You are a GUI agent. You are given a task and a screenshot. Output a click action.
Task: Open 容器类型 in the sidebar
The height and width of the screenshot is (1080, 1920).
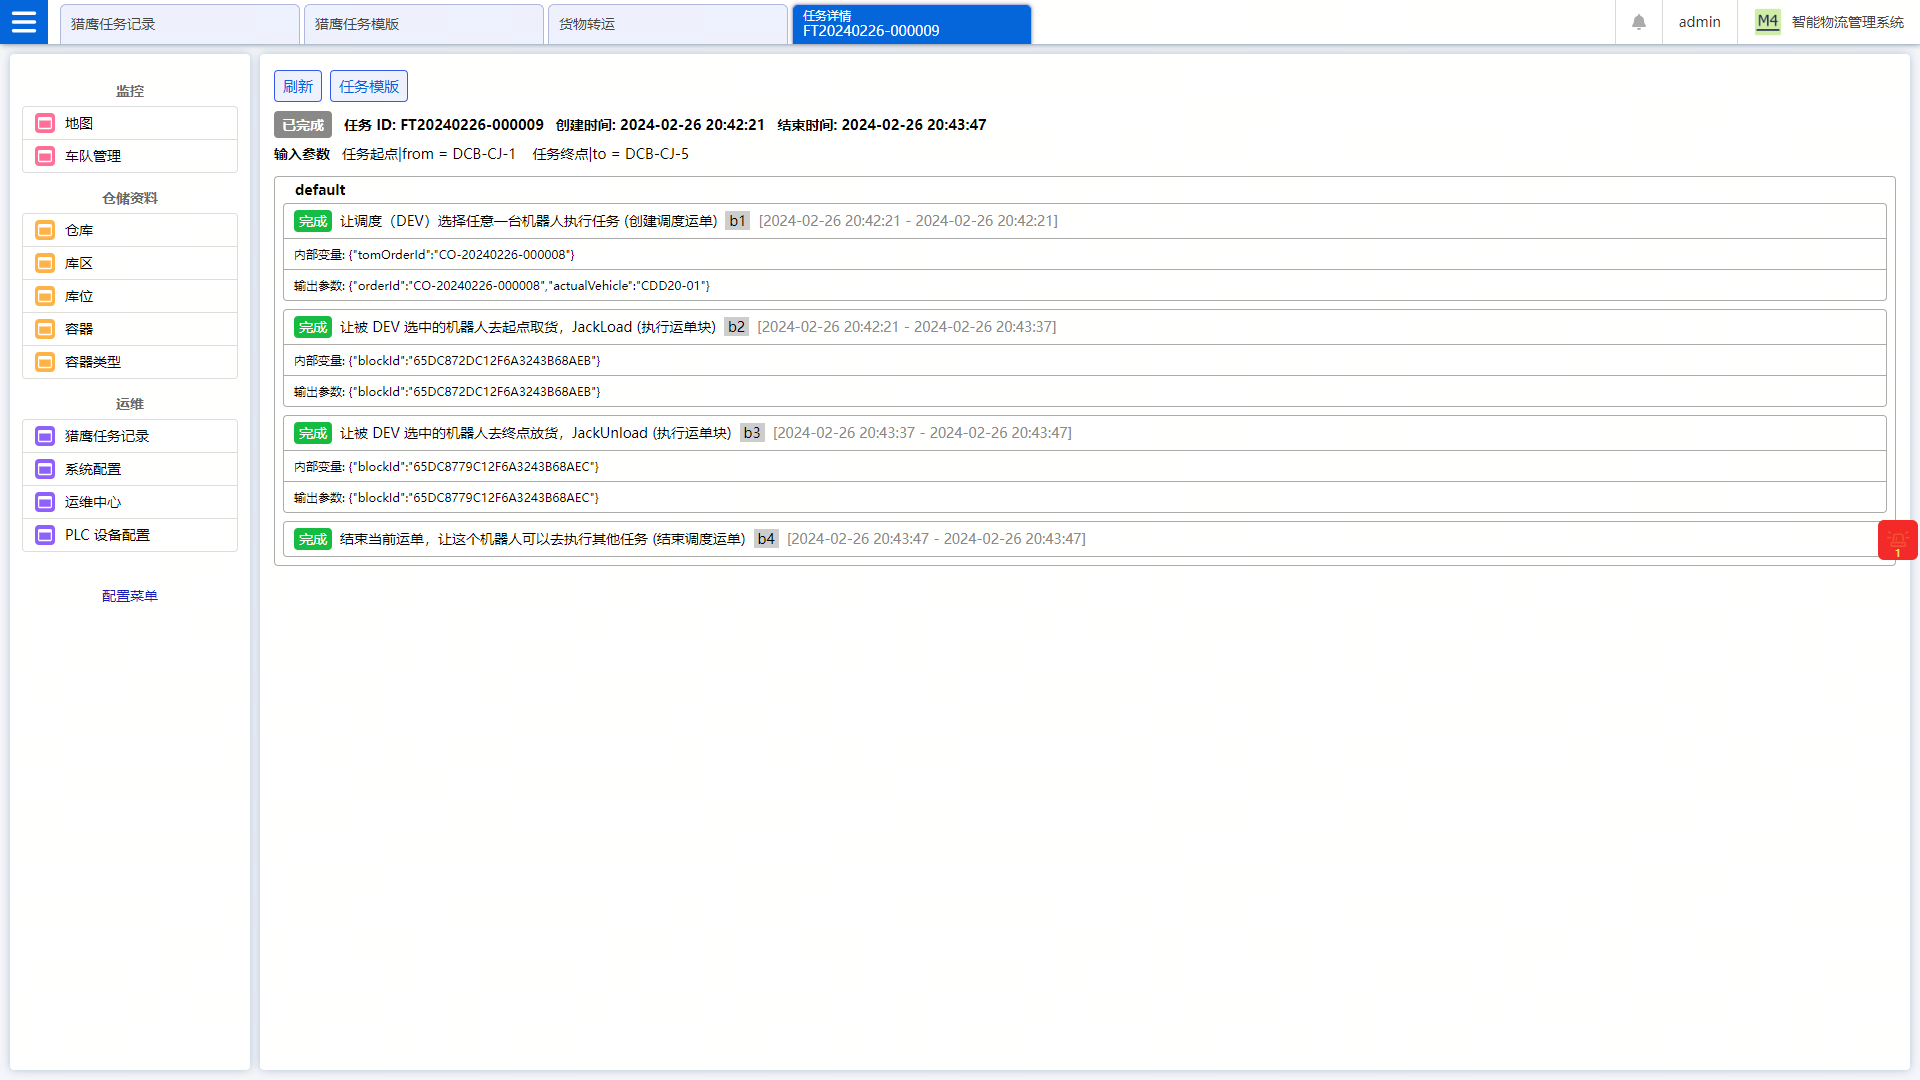(130, 362)
